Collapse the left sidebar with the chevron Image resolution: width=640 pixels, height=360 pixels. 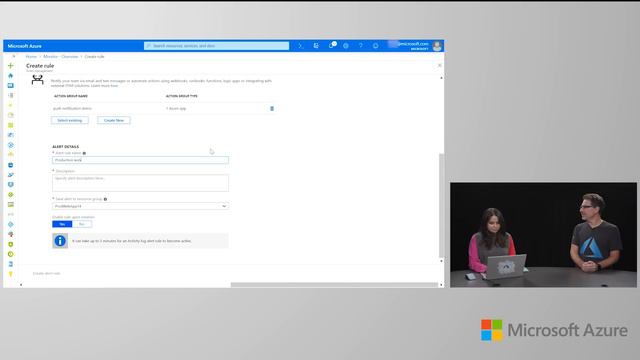pos(13,56)
